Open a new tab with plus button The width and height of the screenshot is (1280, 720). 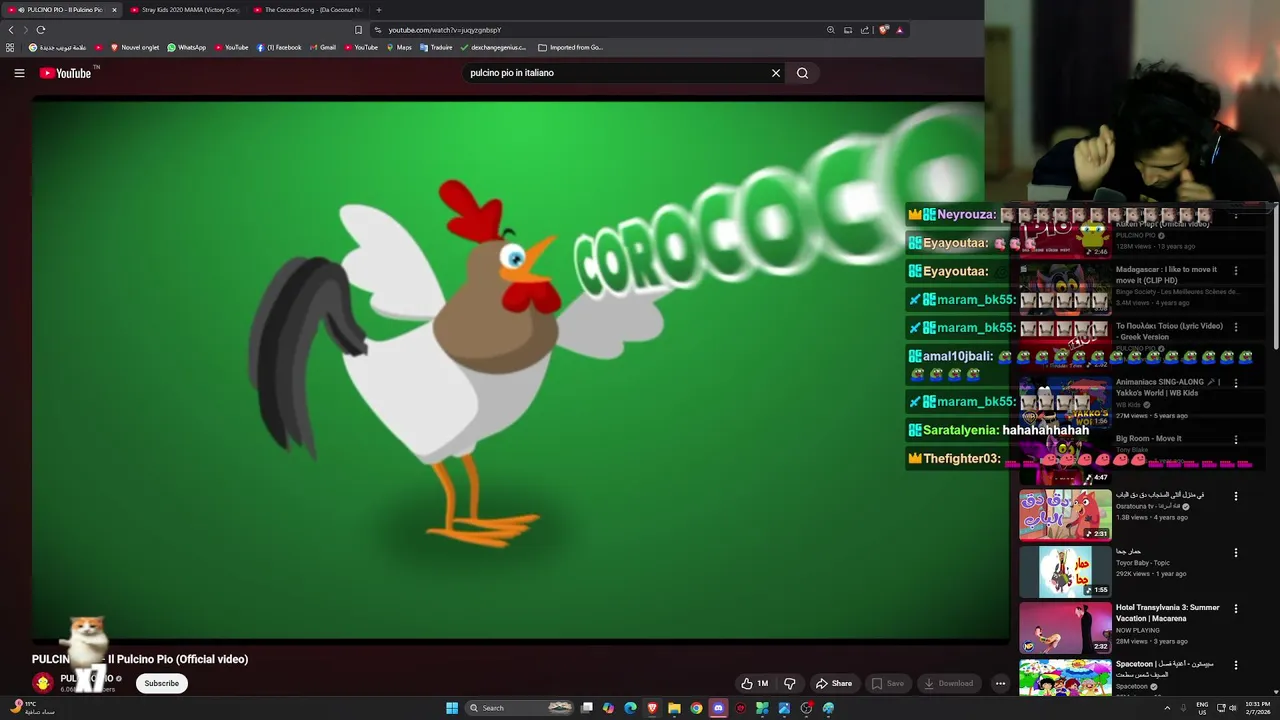[378, 10]
